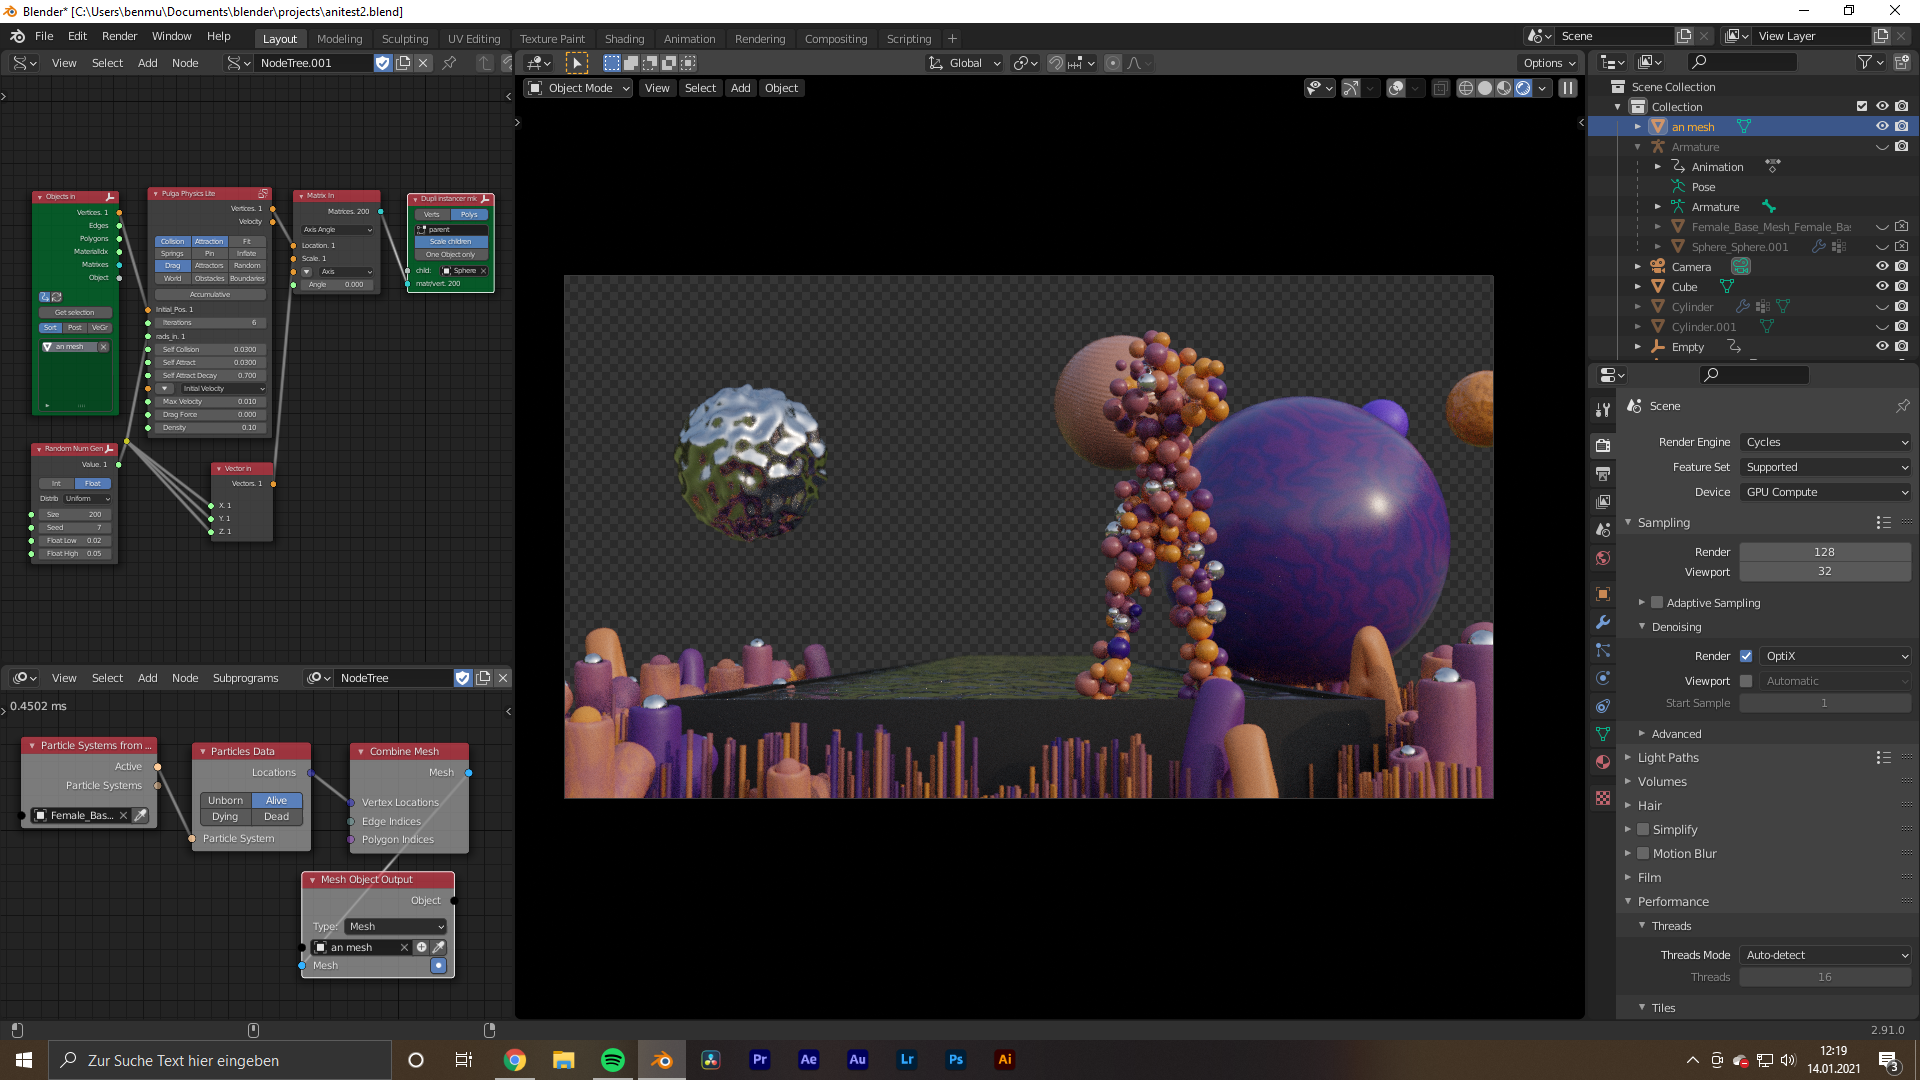Expand the Animation item under Armature
Screen dimensions: 1920x1080
(x=1658, y=166)
